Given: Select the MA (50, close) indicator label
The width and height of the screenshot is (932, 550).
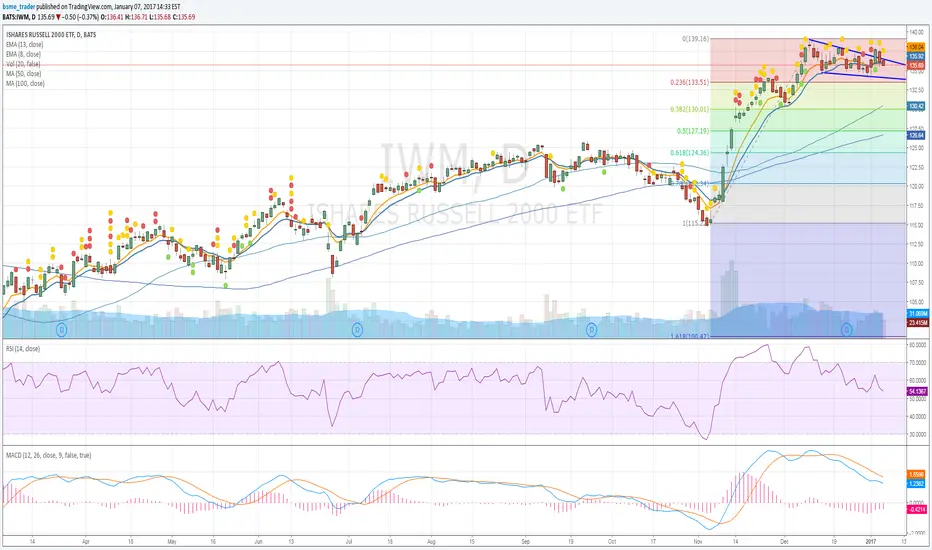Looking at the screenshot, I should 24,74.
